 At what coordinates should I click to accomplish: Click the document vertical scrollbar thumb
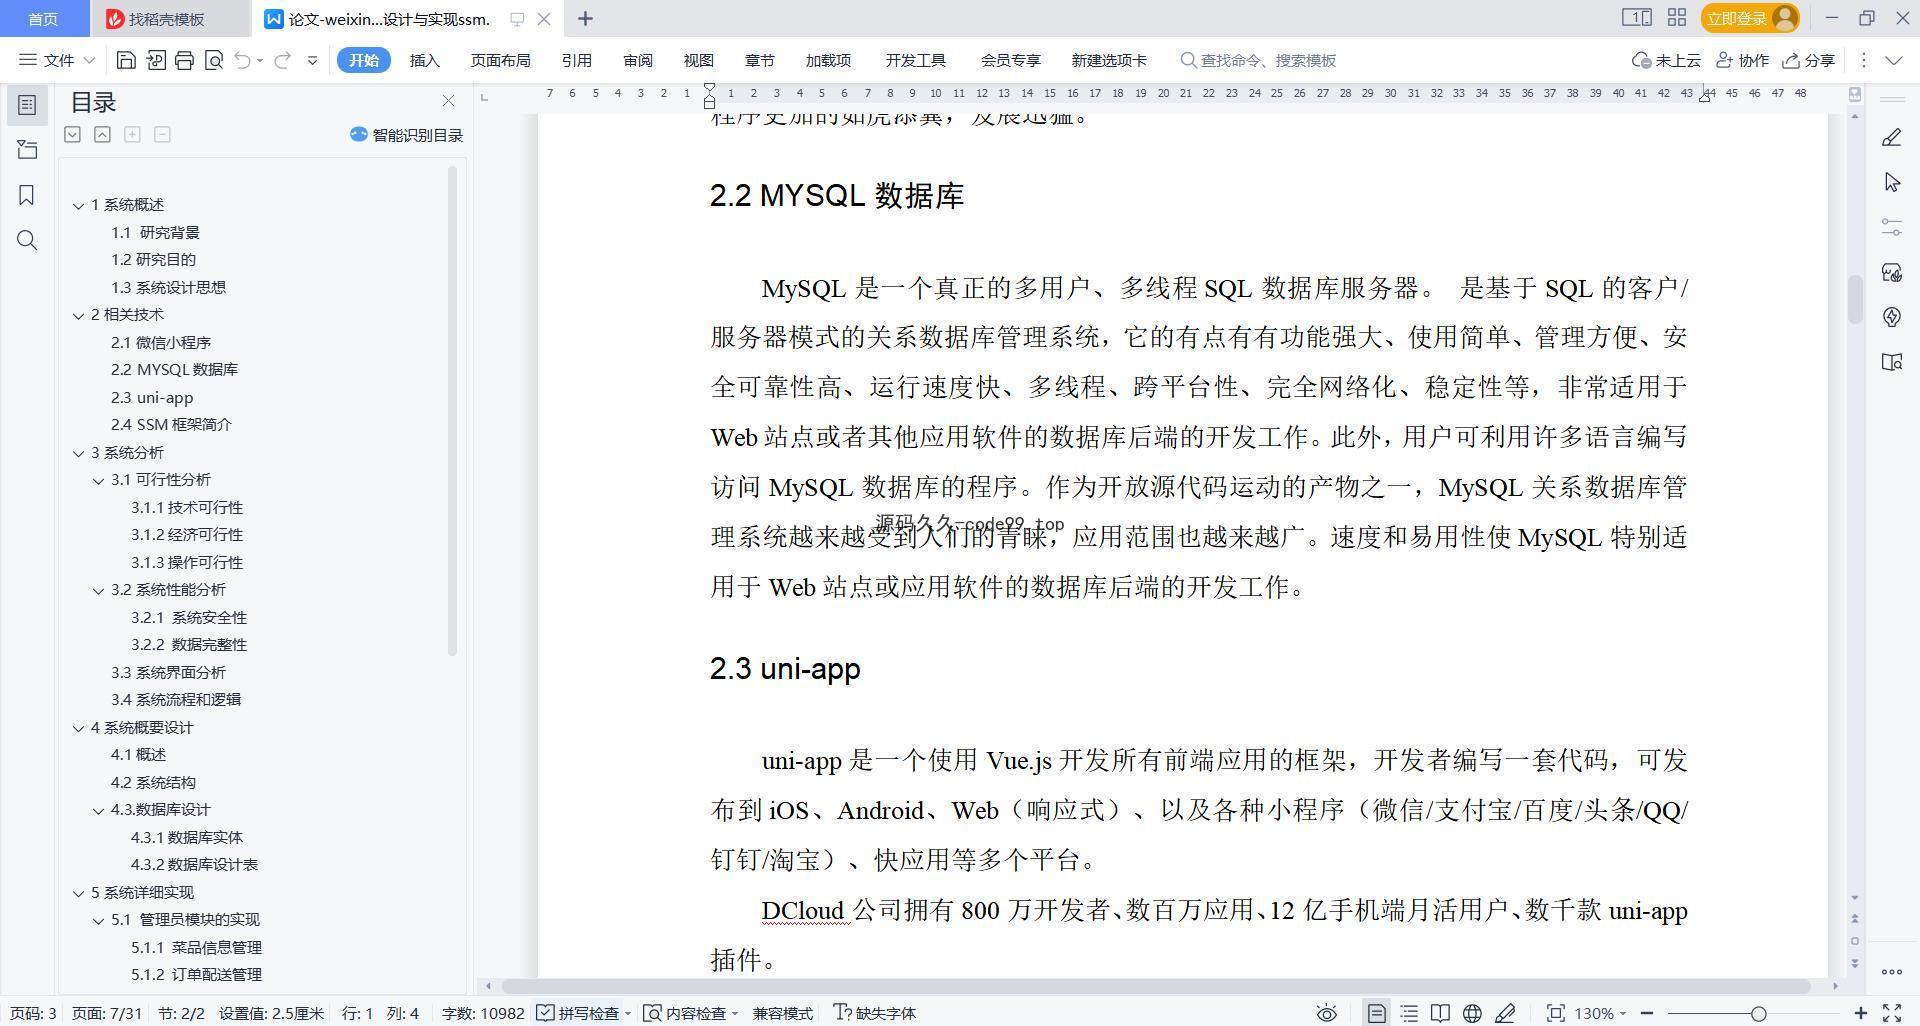[1855, 299]
